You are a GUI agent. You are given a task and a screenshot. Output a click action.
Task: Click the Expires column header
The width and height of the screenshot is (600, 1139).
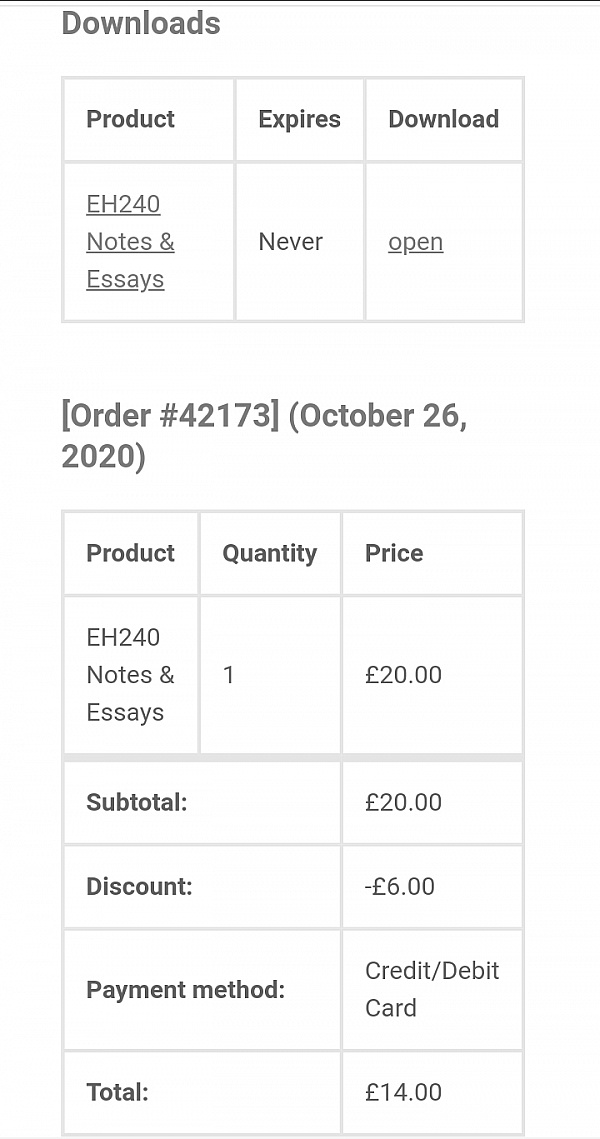pos(299,119)
